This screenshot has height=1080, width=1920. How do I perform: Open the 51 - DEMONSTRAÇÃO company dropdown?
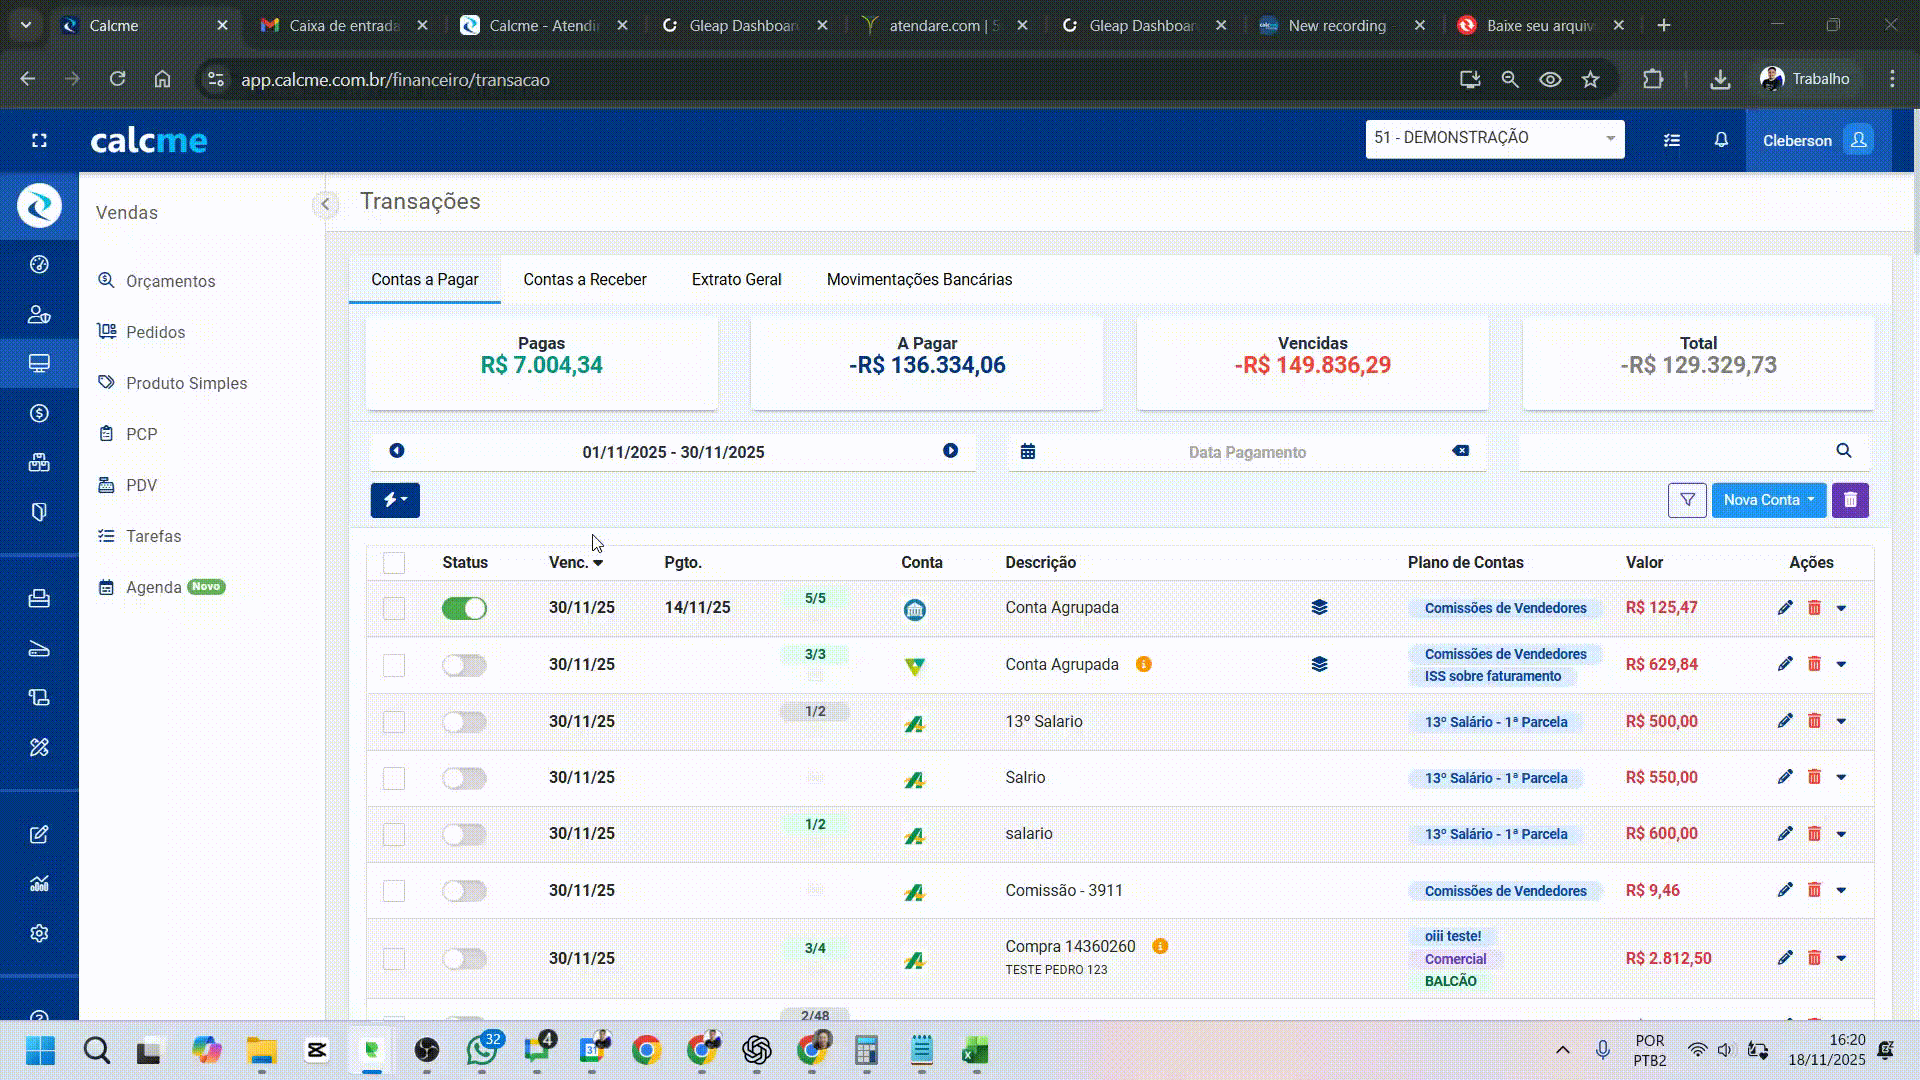point(1494,138)
